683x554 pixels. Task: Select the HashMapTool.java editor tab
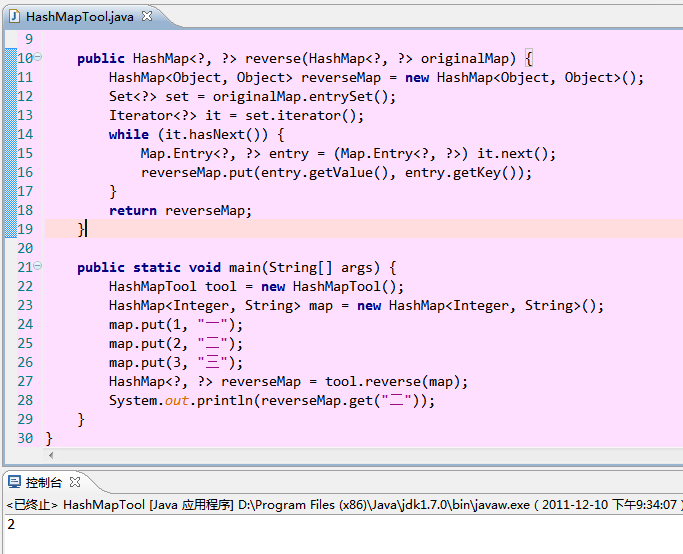tap(80, 17)
